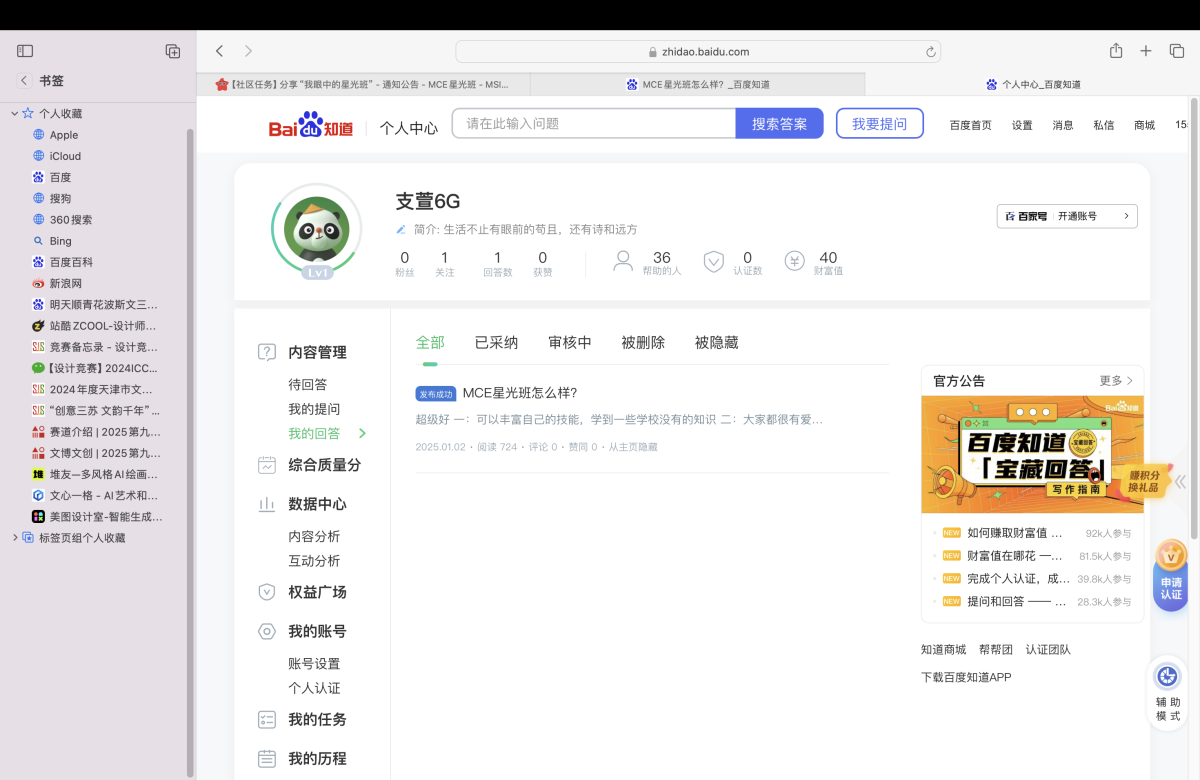Open the Safari share menu

coord(1116,51)
